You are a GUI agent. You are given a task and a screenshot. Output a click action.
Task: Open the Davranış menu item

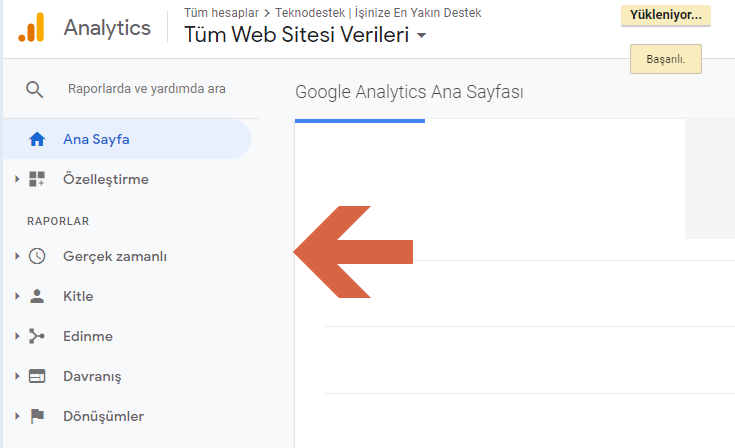92,376
